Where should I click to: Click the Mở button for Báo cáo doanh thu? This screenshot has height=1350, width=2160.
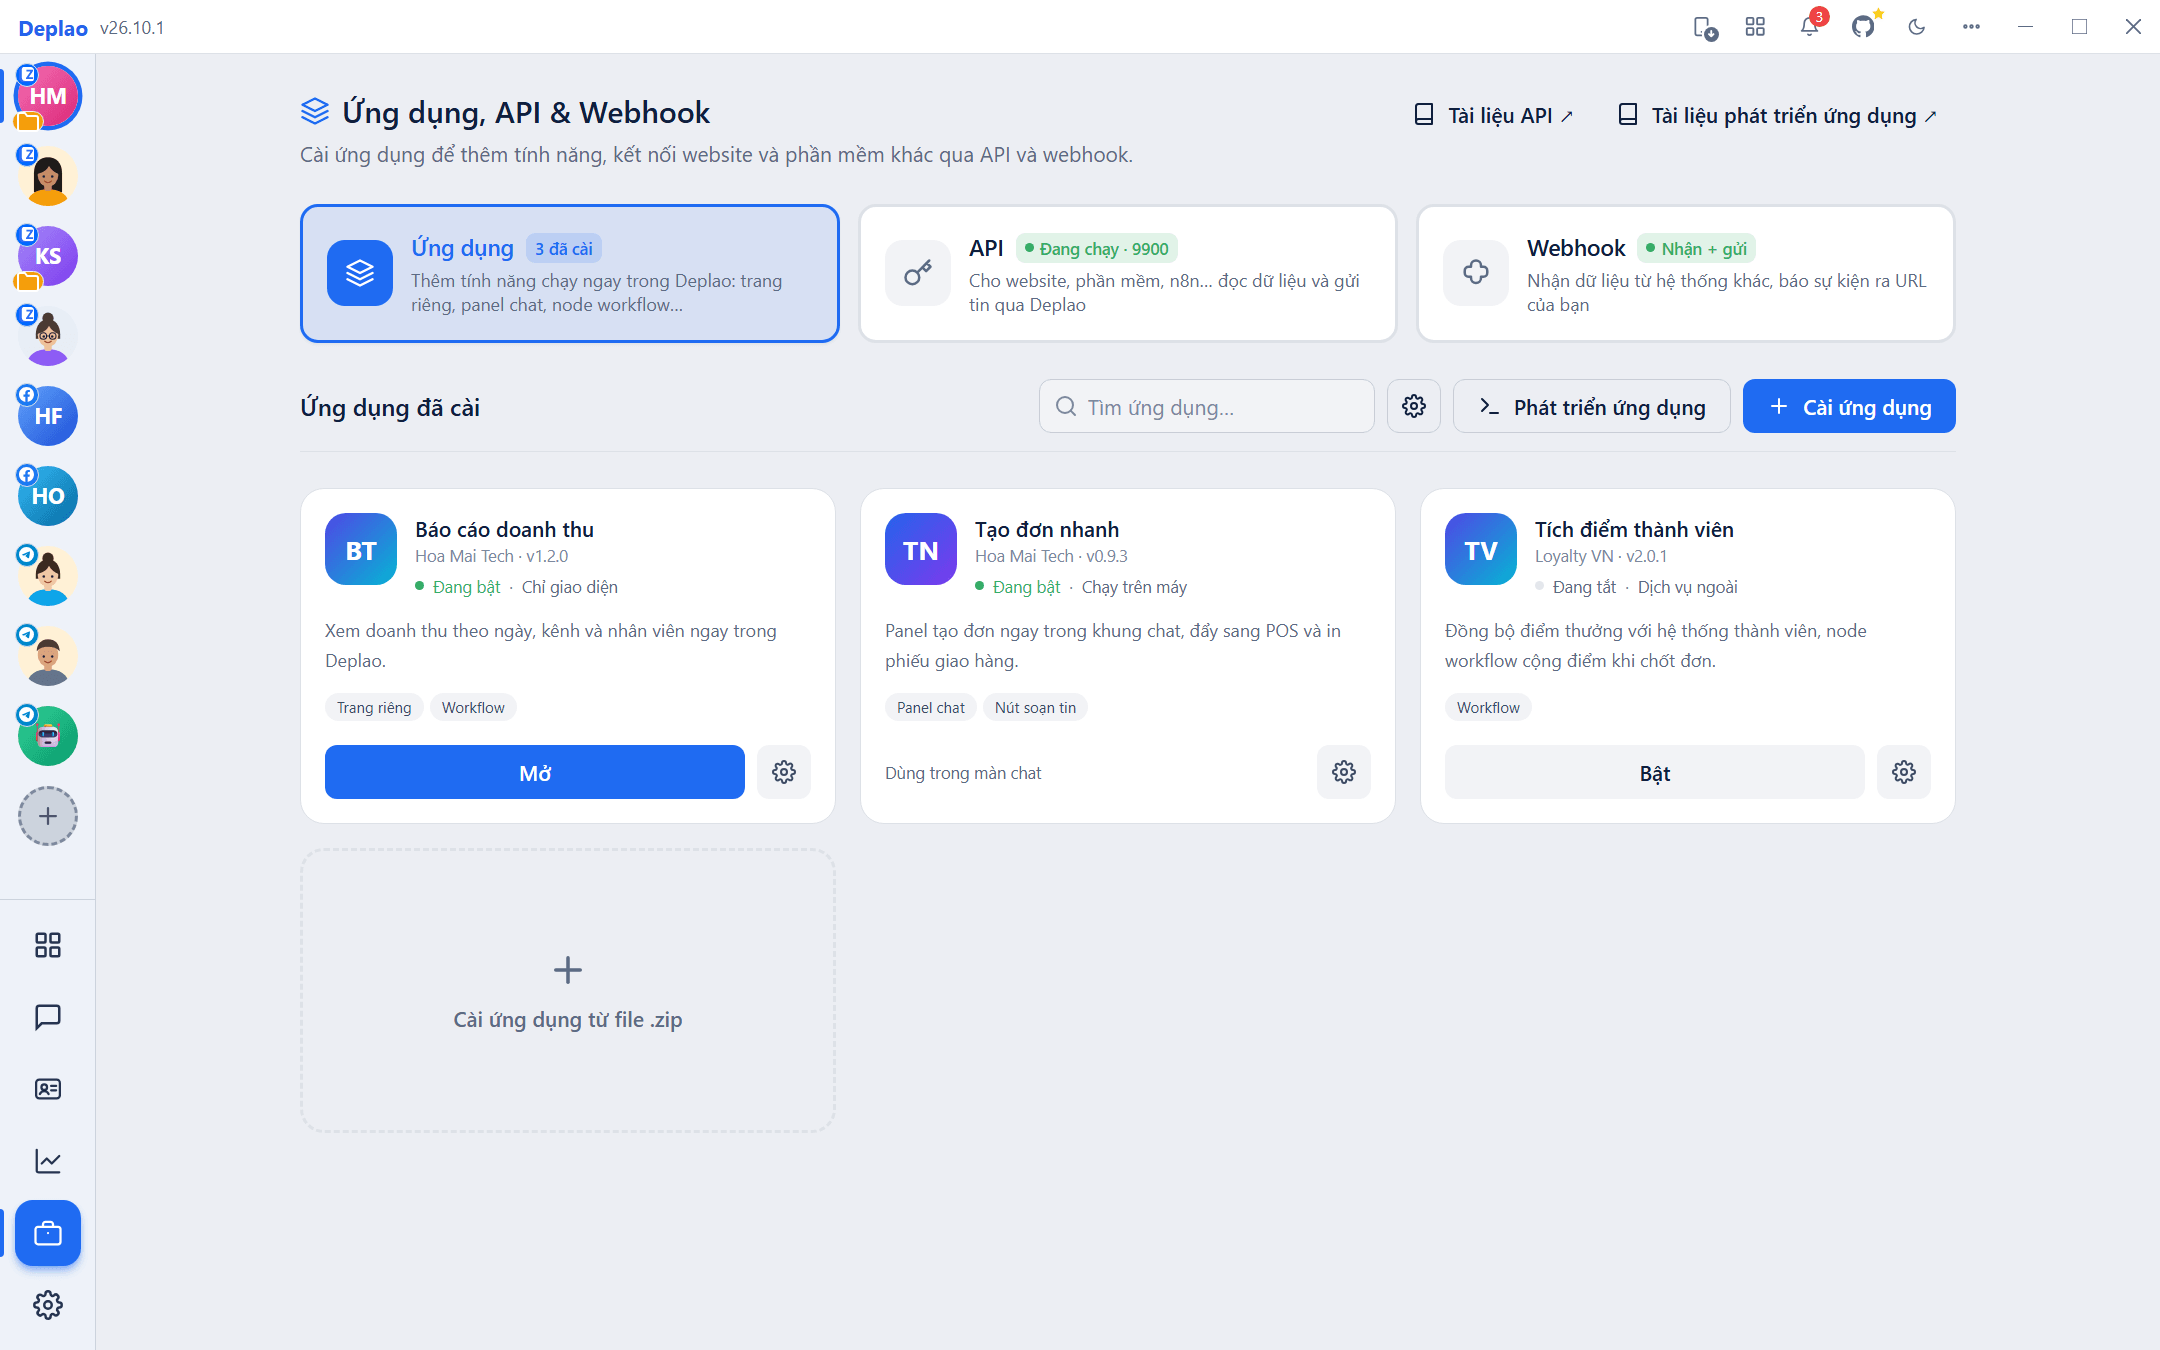tap(535, 772)
